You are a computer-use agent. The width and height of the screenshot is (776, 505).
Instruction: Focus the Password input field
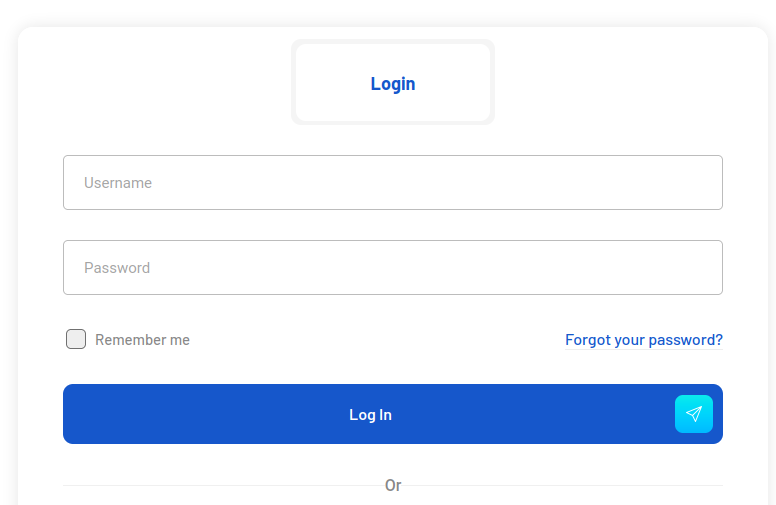(392, 268)
